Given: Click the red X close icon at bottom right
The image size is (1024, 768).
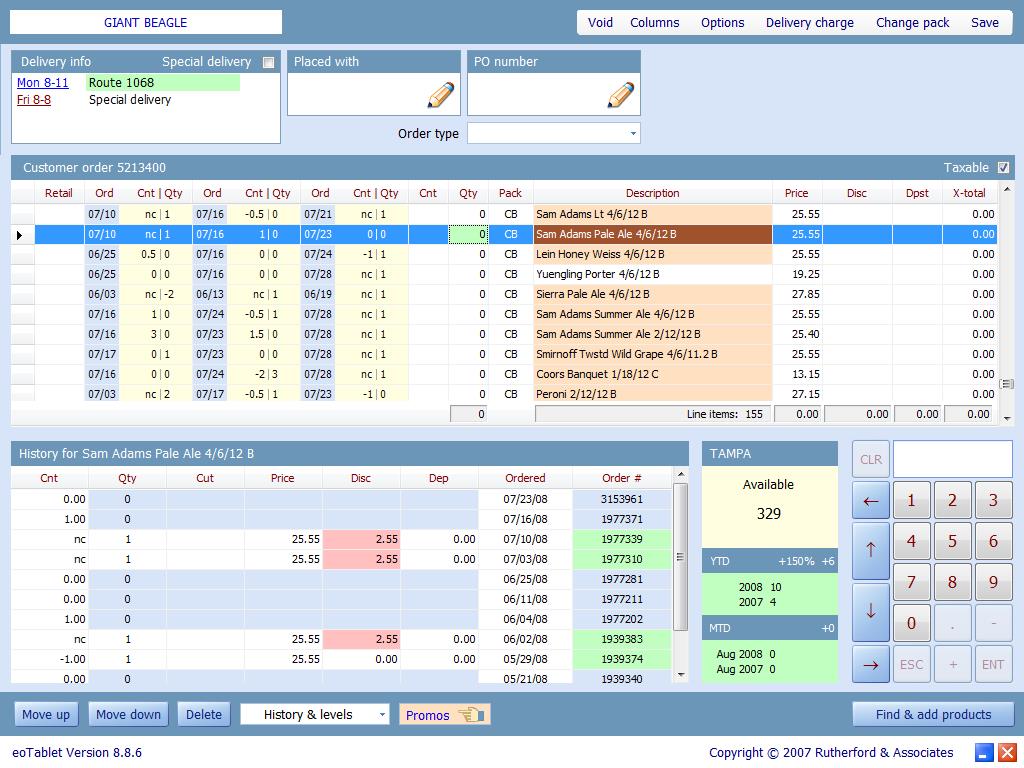Looking at the screenshot, I should pos(1007,752).
